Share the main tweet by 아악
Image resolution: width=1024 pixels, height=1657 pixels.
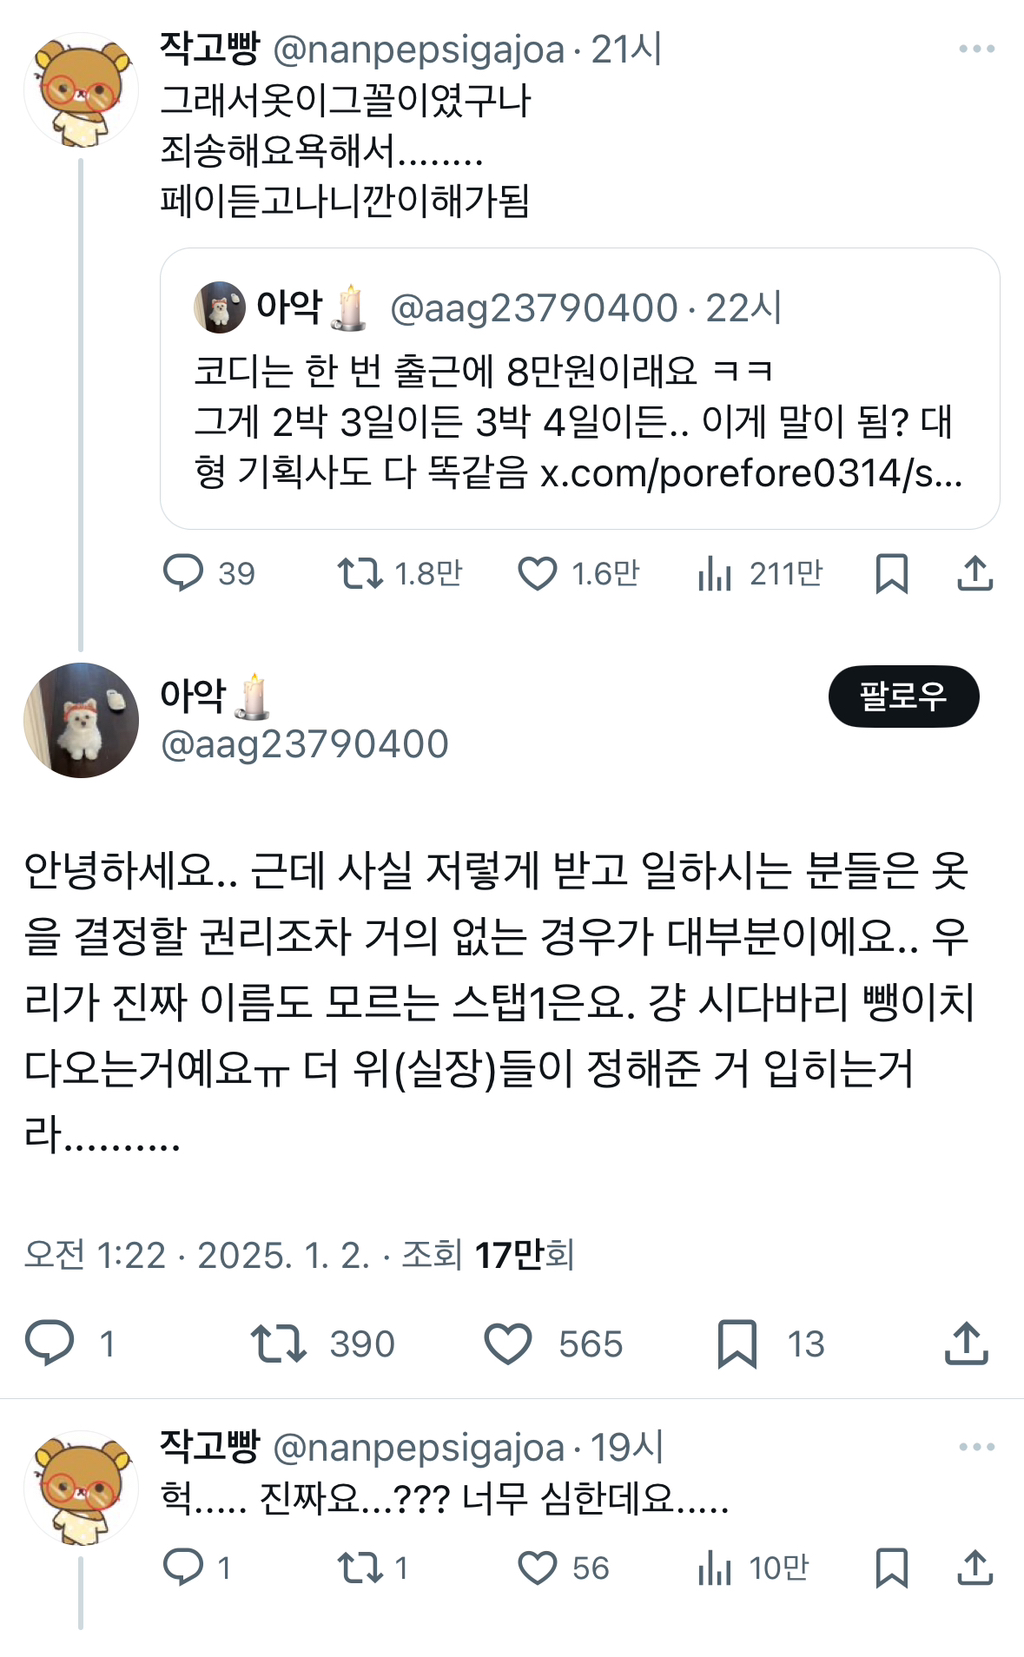(966, 1343)
